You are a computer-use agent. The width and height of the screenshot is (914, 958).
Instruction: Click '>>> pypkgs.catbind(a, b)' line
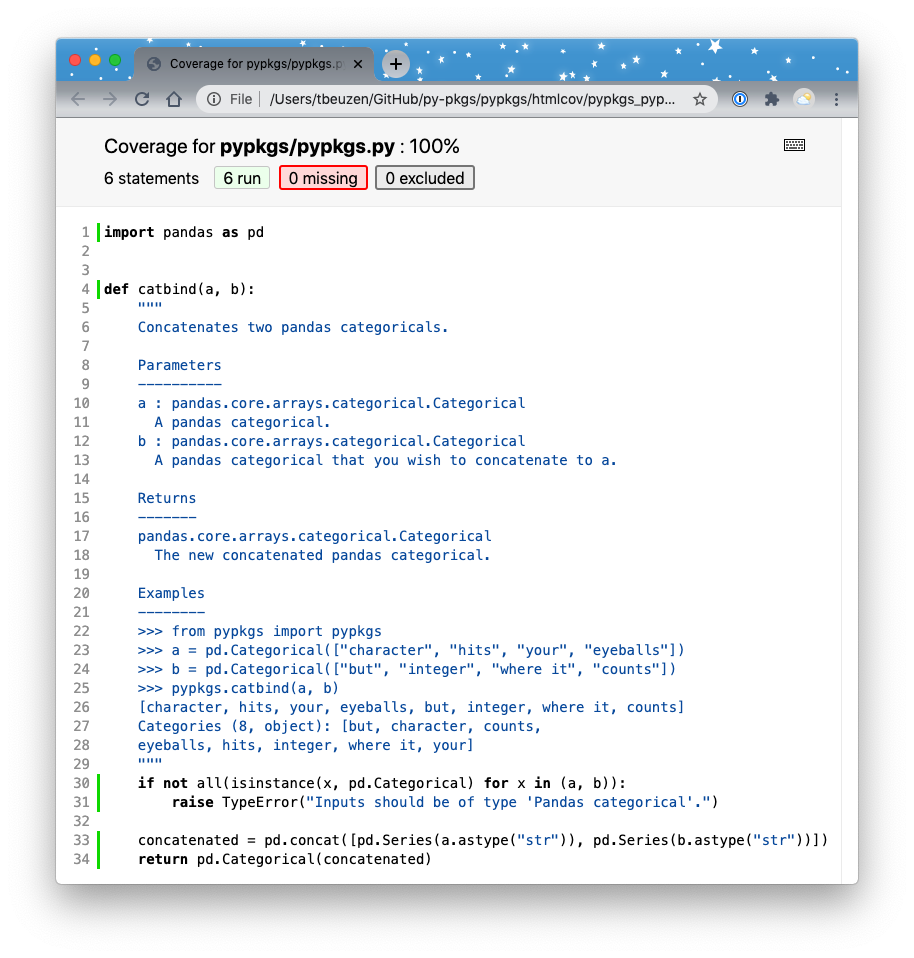point(238,689)
